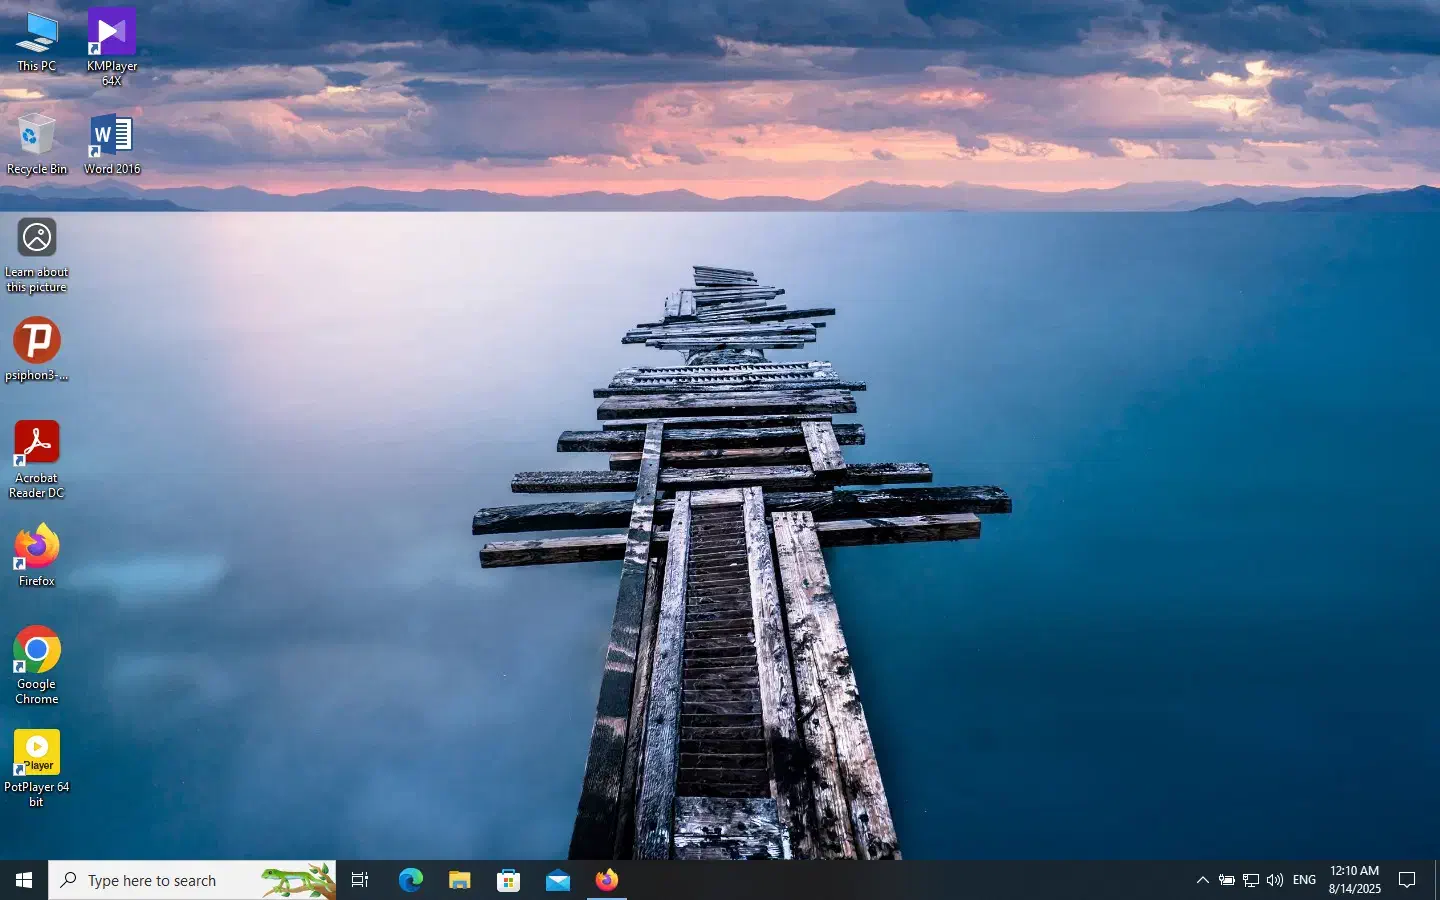Image resolution: width=1440 pixels, height=900 pixels.
Task: Open the Windows Start menu
Action: click(x=24, y=880)
